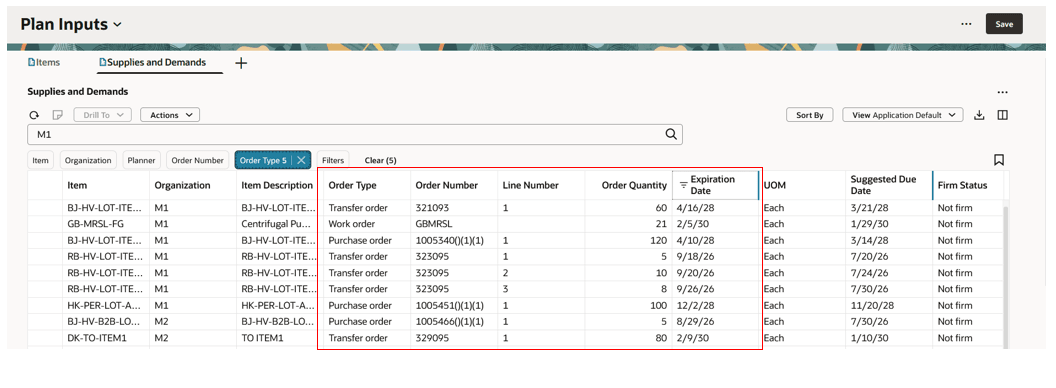Click the Firm Status column header
The width and height of the screenshot is (1056, 388).
coord(968,185)
